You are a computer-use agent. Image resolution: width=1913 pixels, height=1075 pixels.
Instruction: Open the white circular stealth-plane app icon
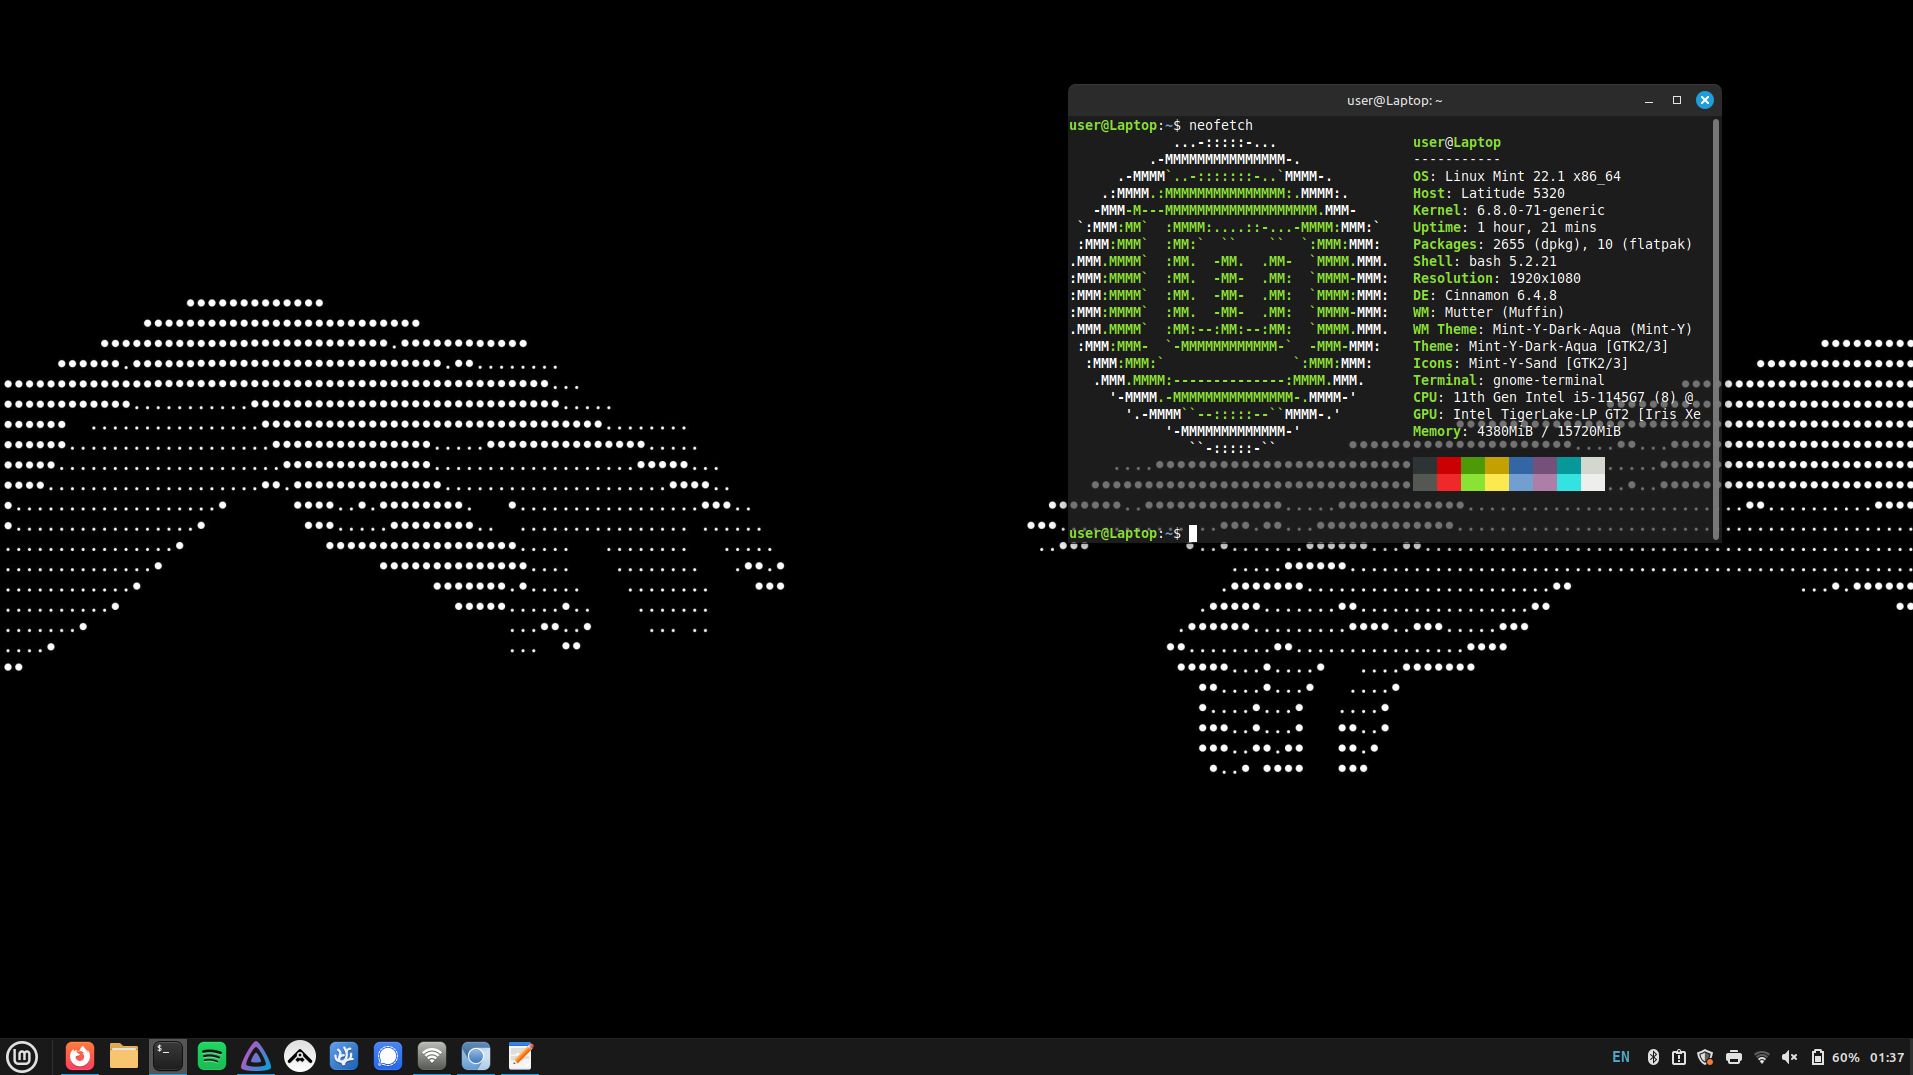[x=300, y=1056]
